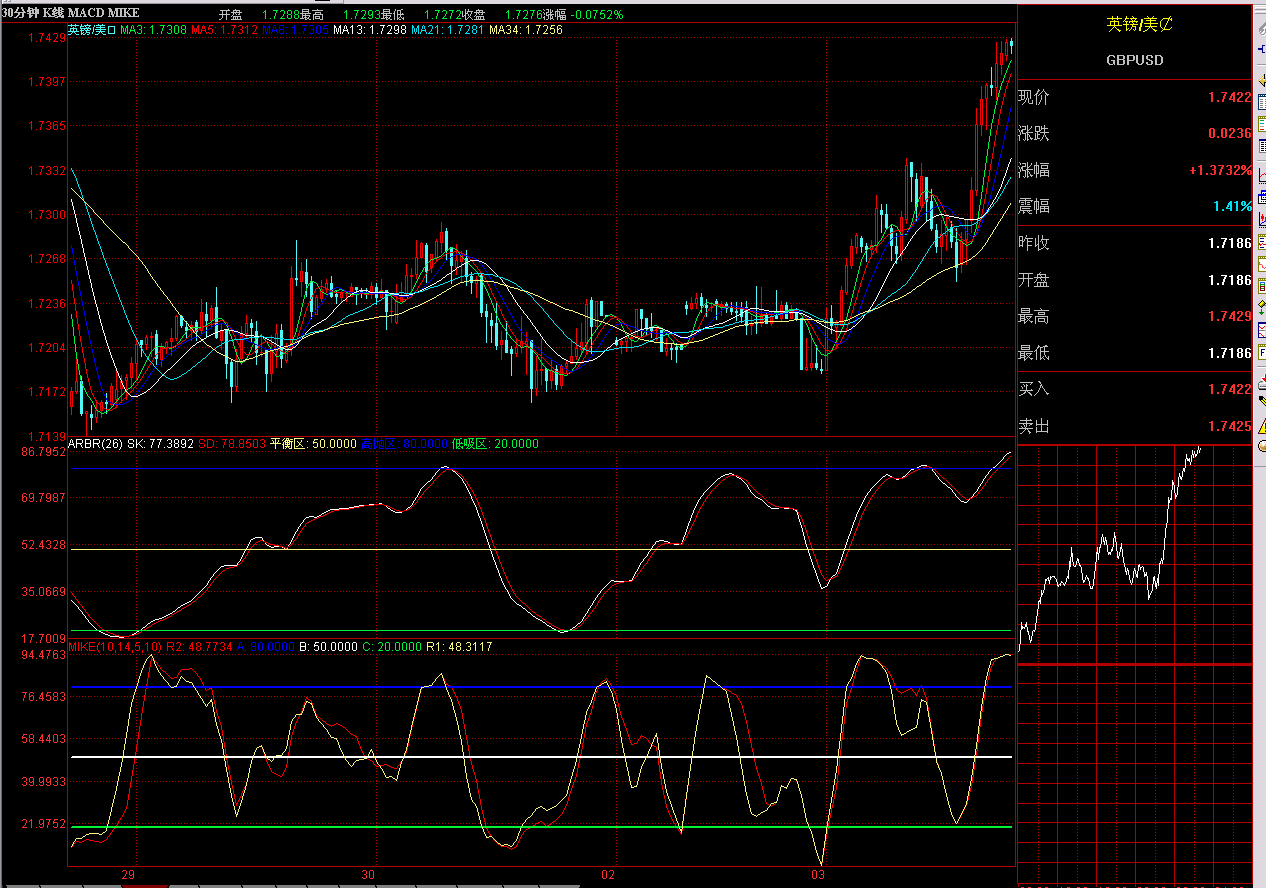
Task: Click the 1.7332 price axis label
Action: coord(47,170)
